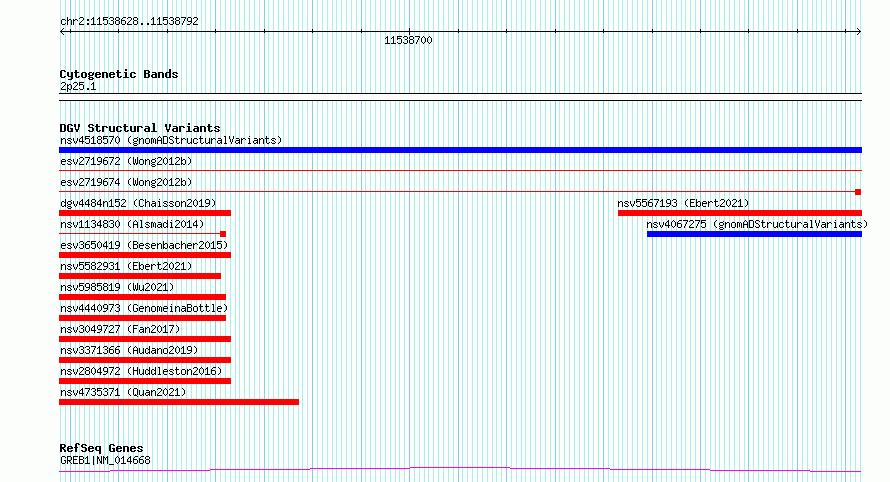Click the red end box of esv2719674
The image size is (890, 482).
pos(858,192)
